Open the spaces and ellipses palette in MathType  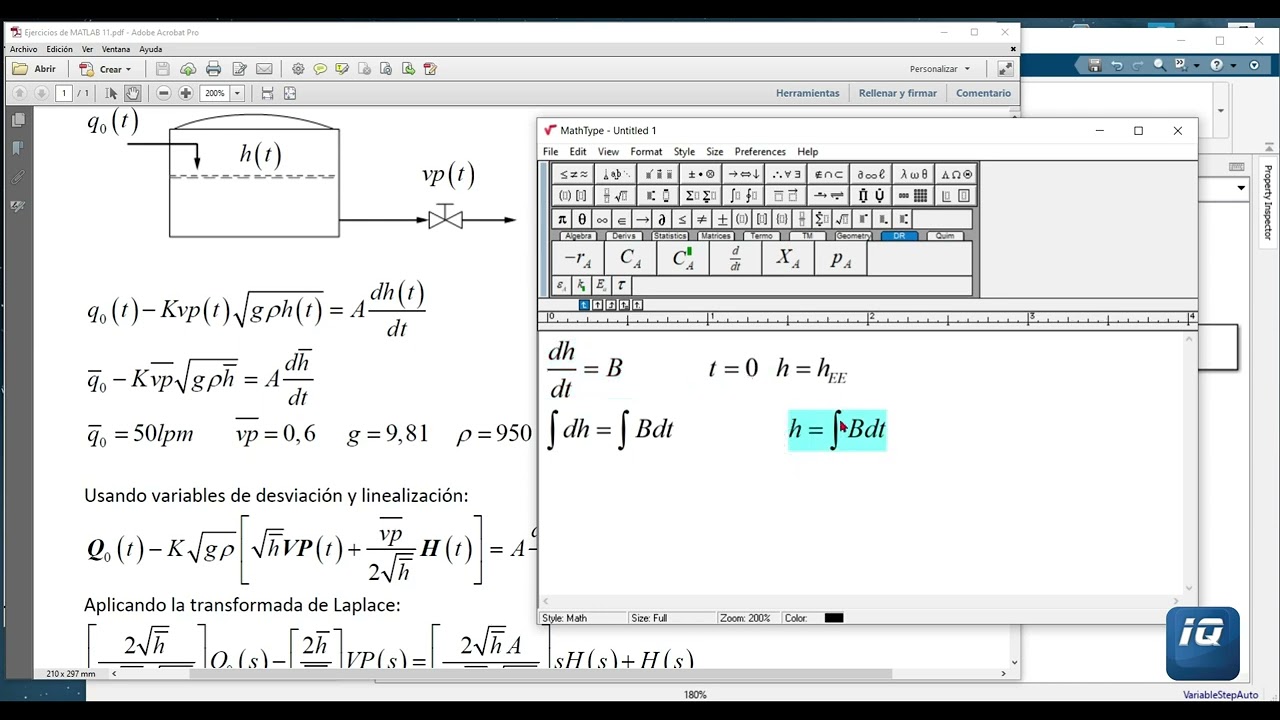616,174
